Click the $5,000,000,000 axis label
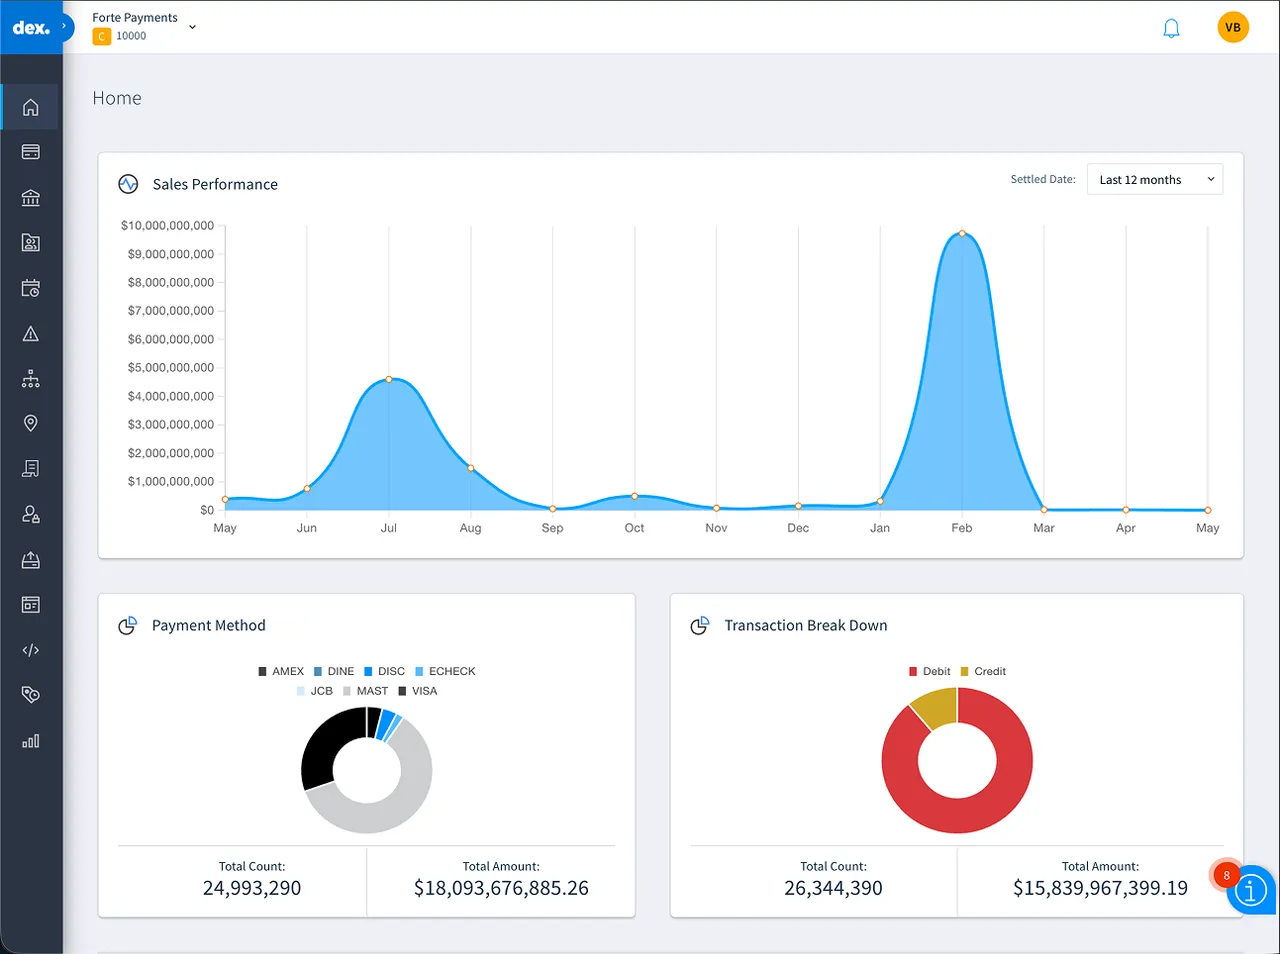 tap(170, 367)
